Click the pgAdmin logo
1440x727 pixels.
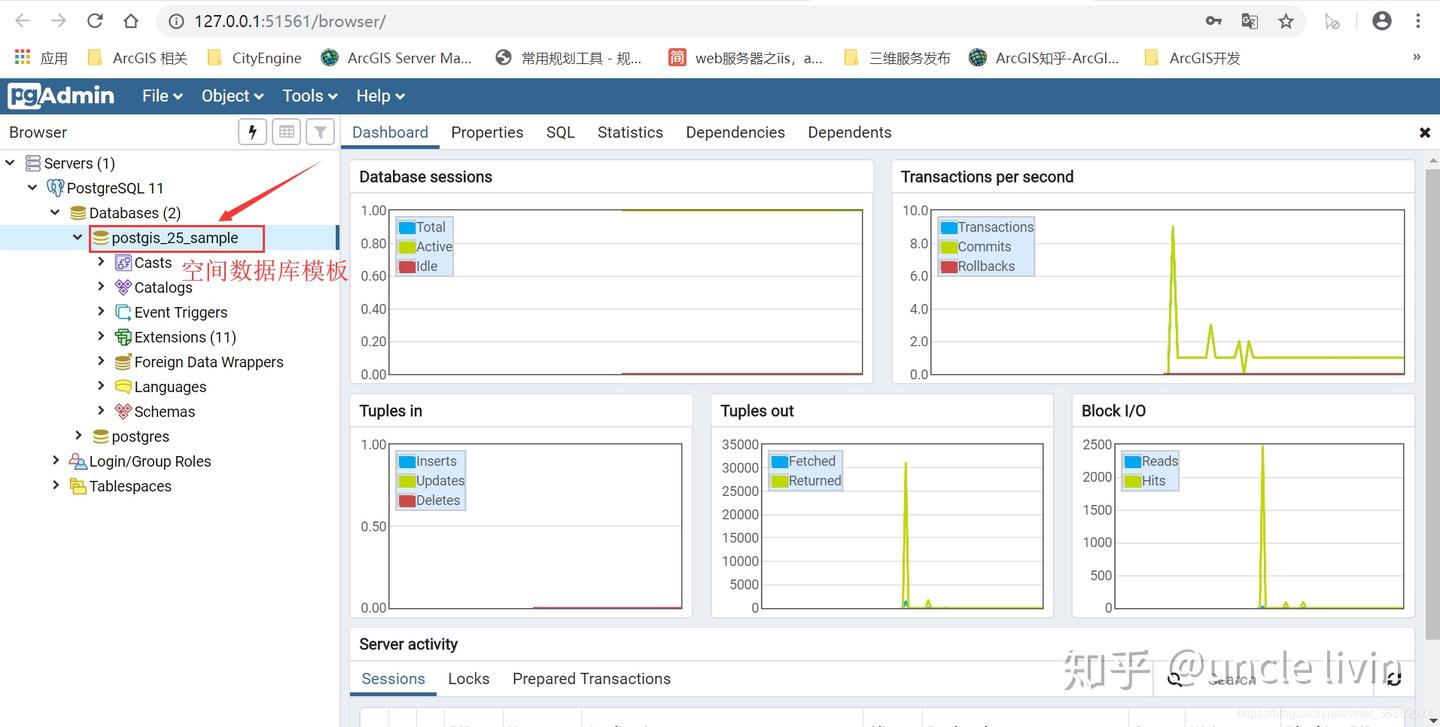(60, 95)
